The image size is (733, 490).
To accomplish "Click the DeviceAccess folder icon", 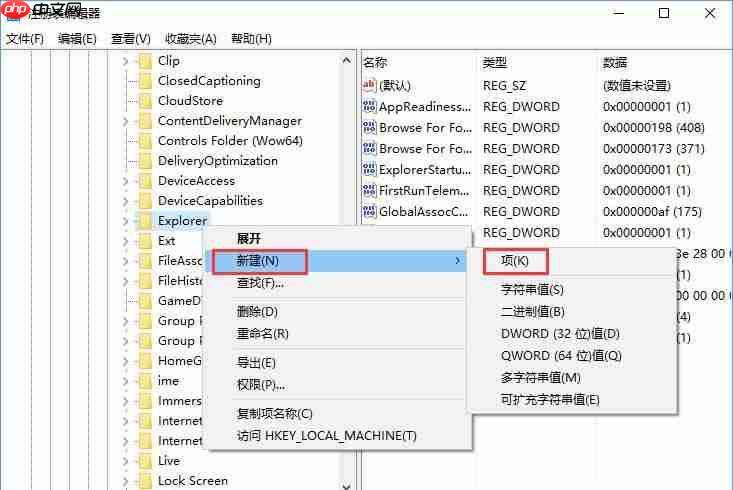I will (x=145, y=181).
